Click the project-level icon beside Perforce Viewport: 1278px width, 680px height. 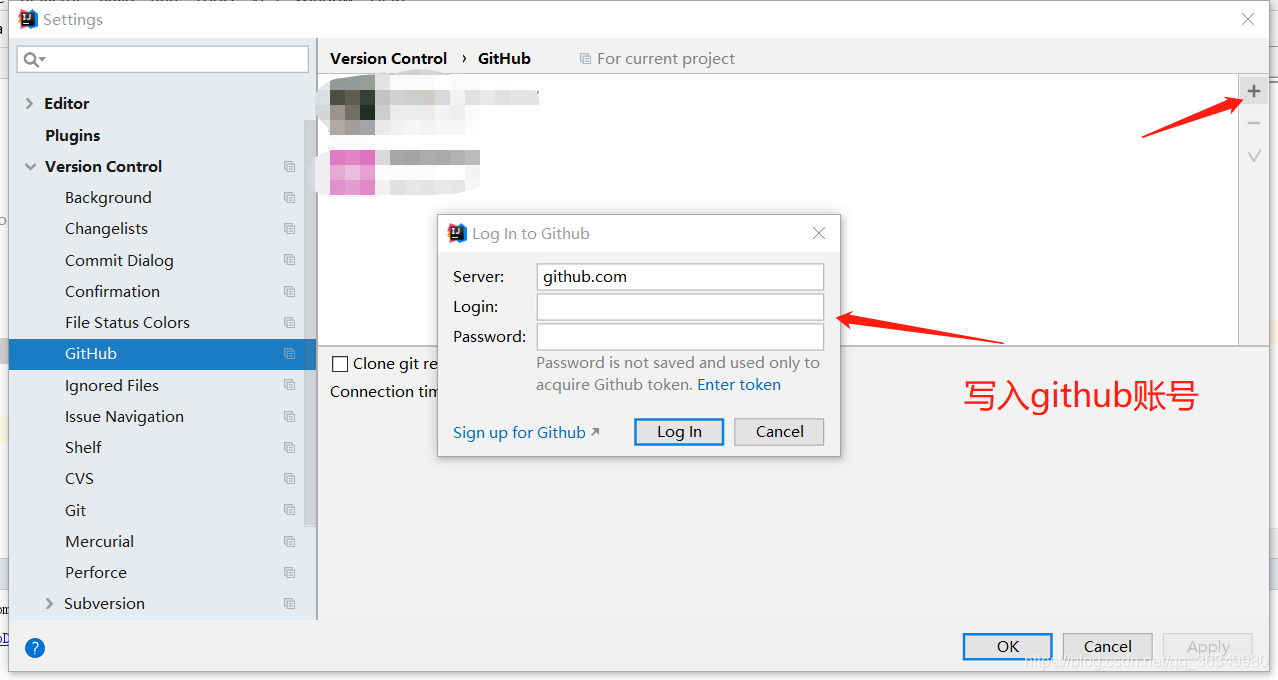click(289, 573)
